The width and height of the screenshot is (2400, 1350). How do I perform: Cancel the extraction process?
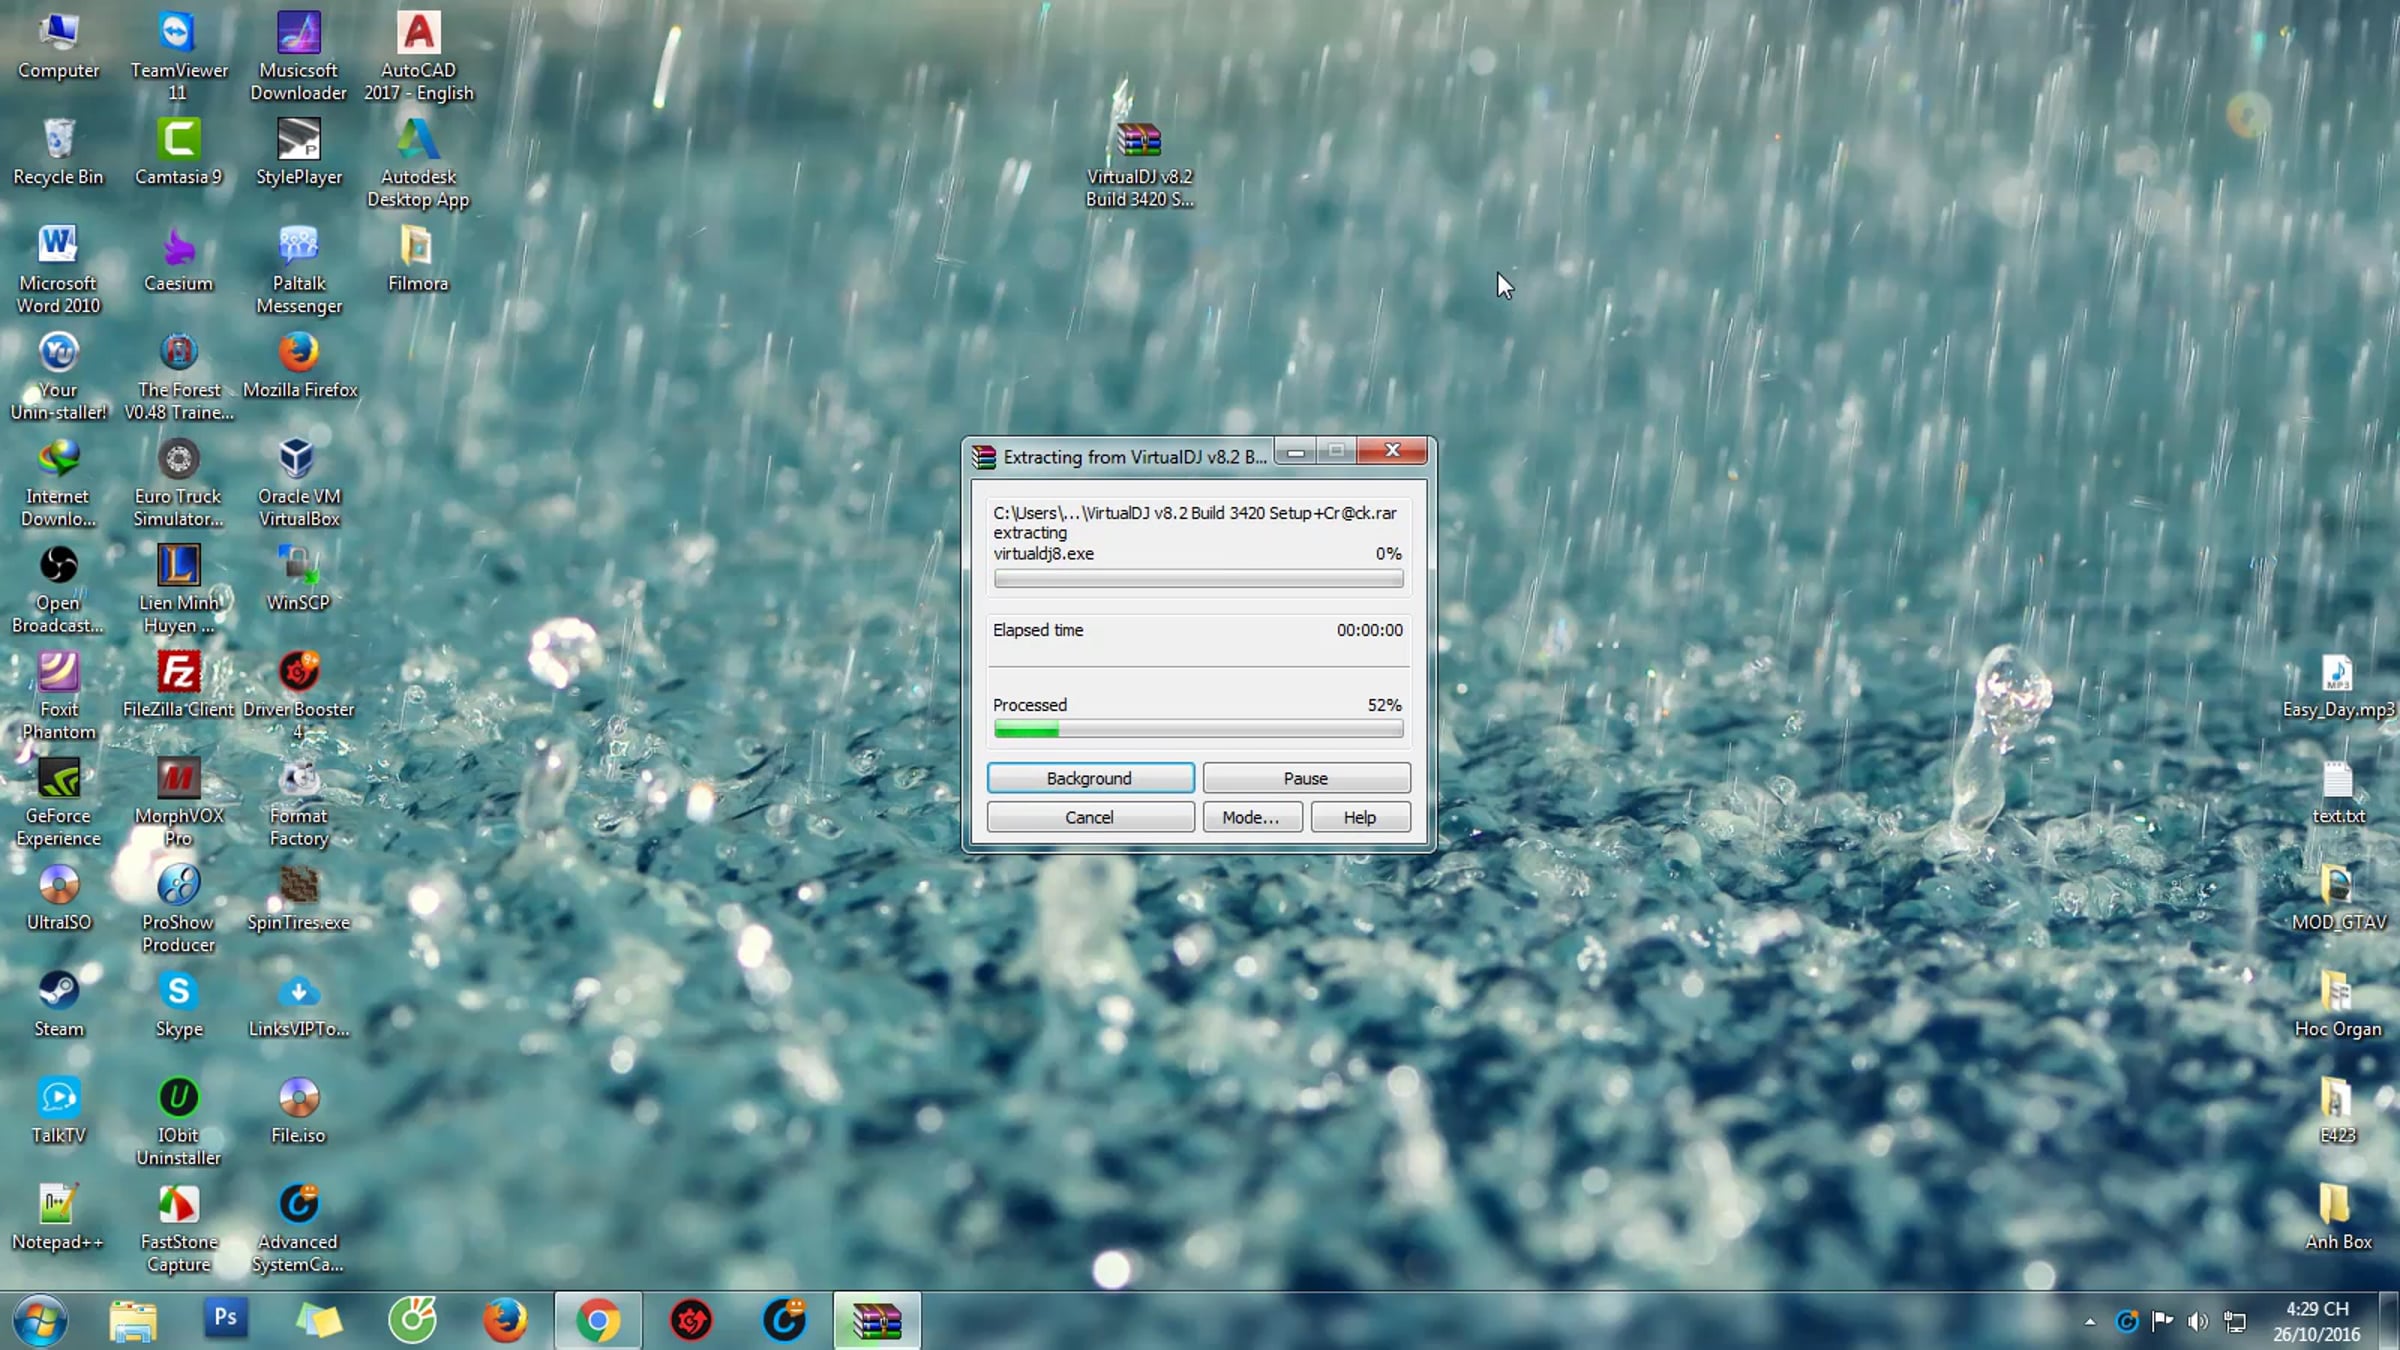point(1089,816)
